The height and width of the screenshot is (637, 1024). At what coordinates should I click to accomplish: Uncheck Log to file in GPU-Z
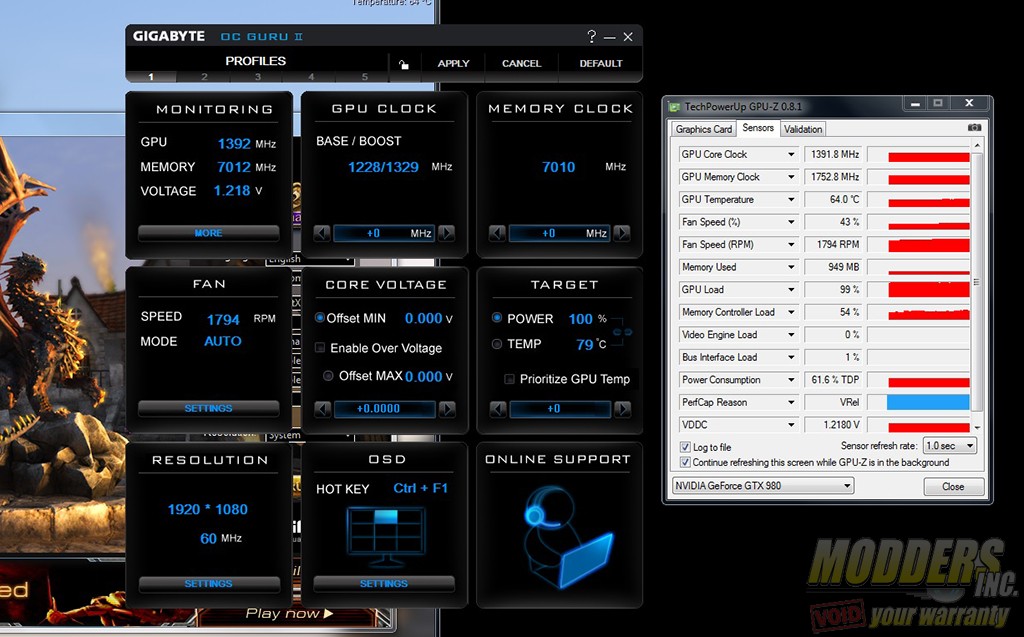coord(685,447)
